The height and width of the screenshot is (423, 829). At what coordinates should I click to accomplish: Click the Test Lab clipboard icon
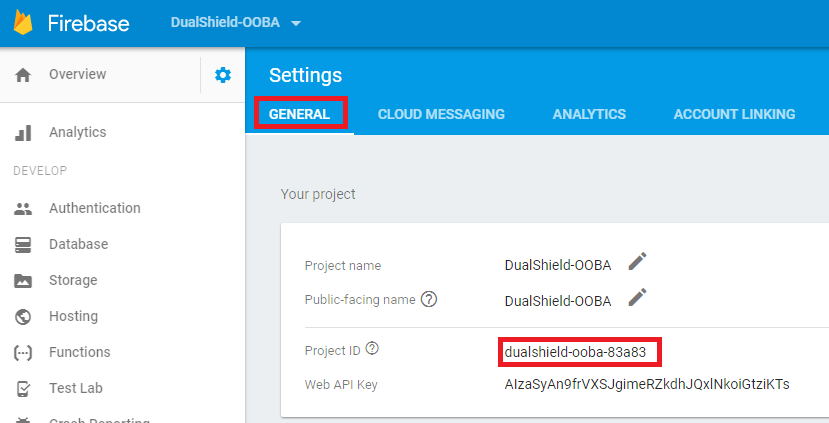click(23, 389)
